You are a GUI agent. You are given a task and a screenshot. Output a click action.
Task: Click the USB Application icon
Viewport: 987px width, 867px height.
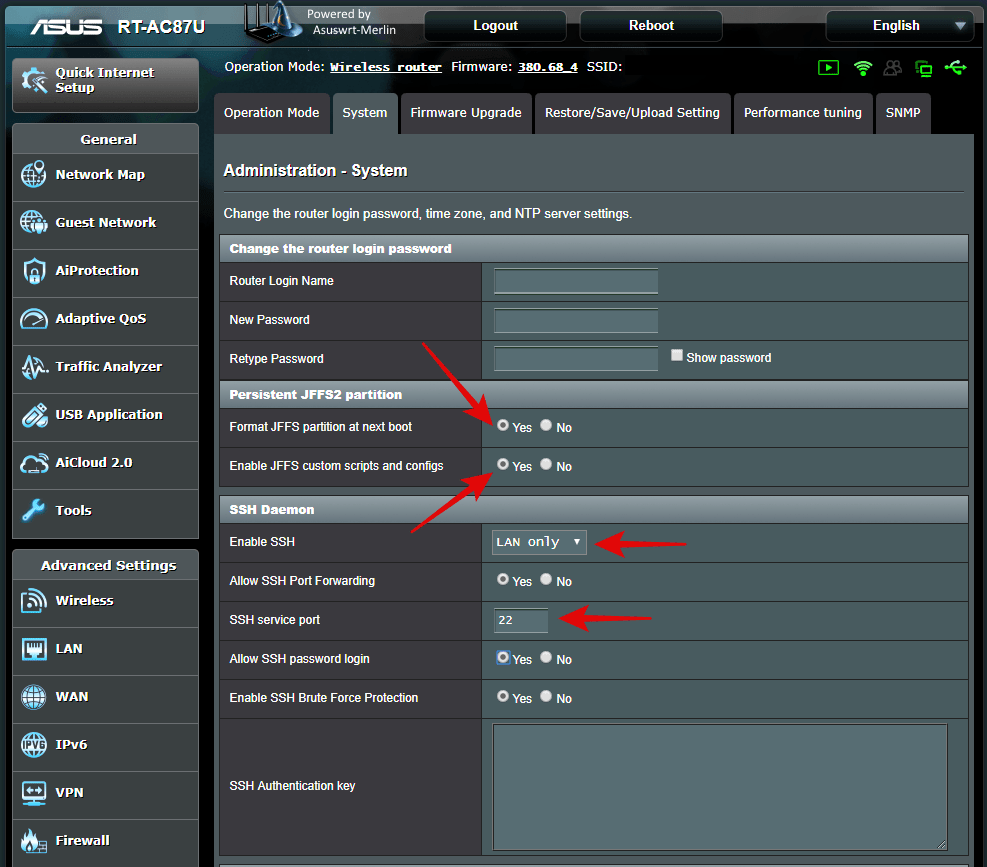point(33,415)
